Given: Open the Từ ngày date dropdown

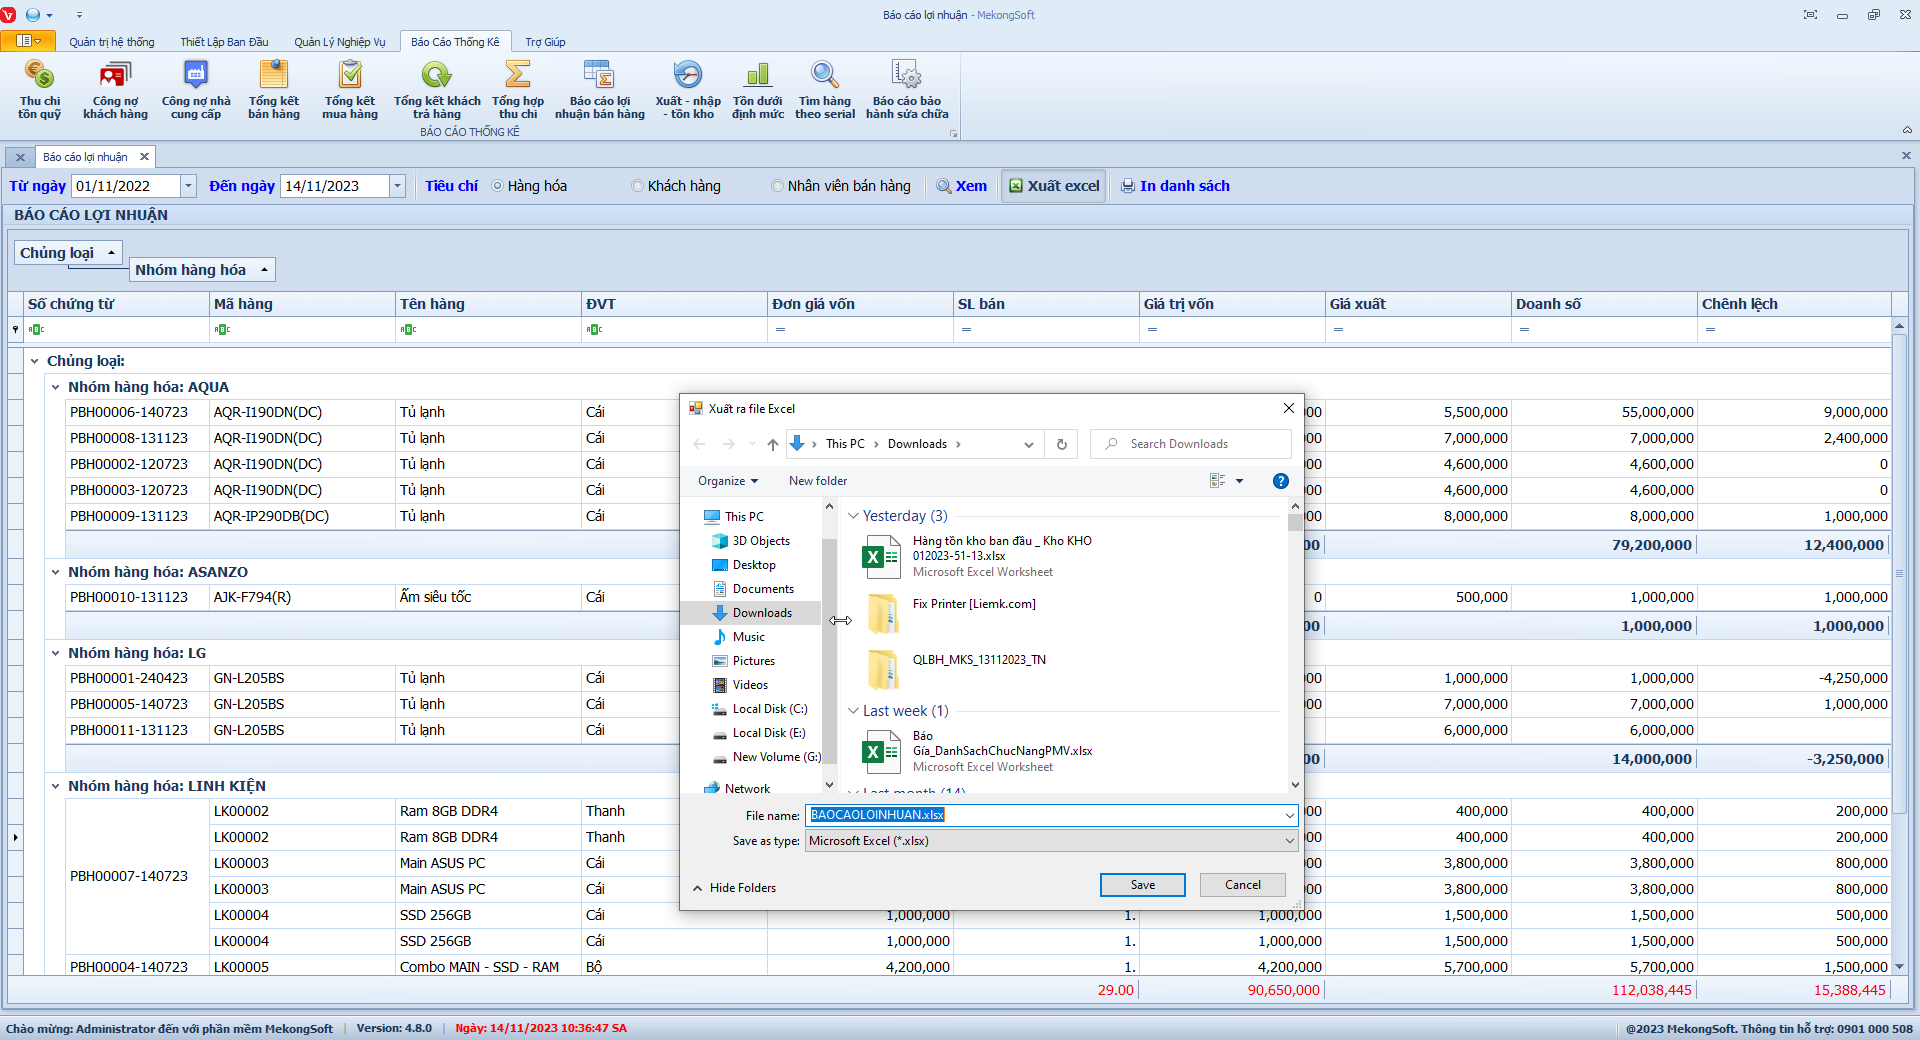Looking at the screenshot, I should click(188, 186).
